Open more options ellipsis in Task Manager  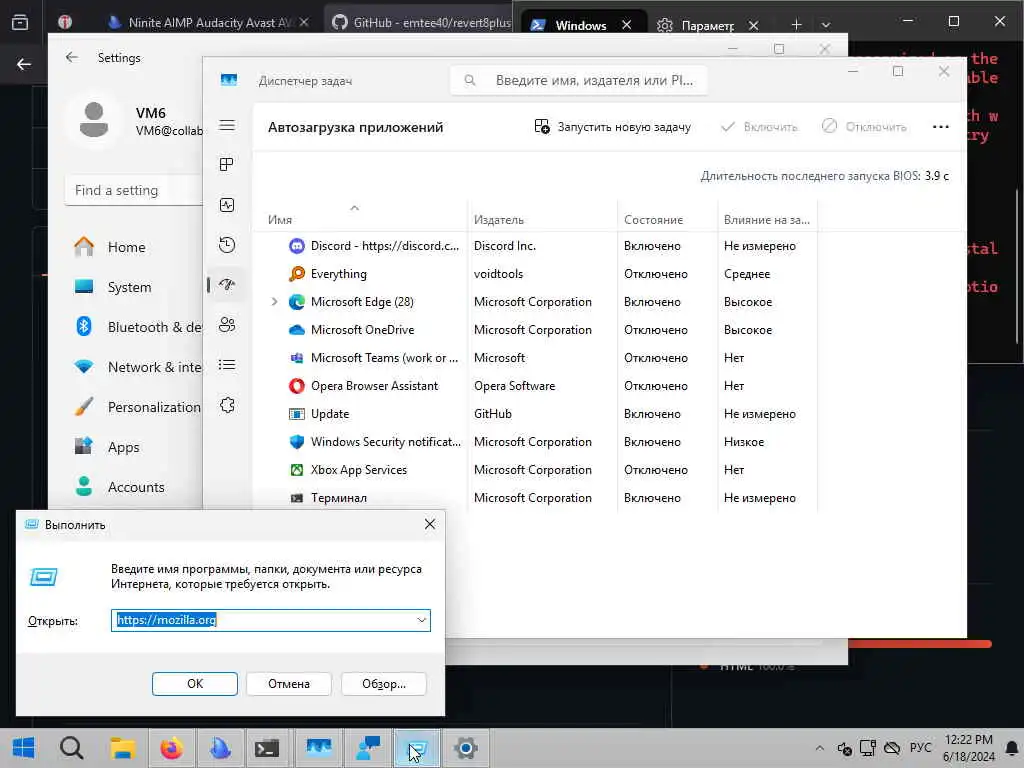coord(940,127)
